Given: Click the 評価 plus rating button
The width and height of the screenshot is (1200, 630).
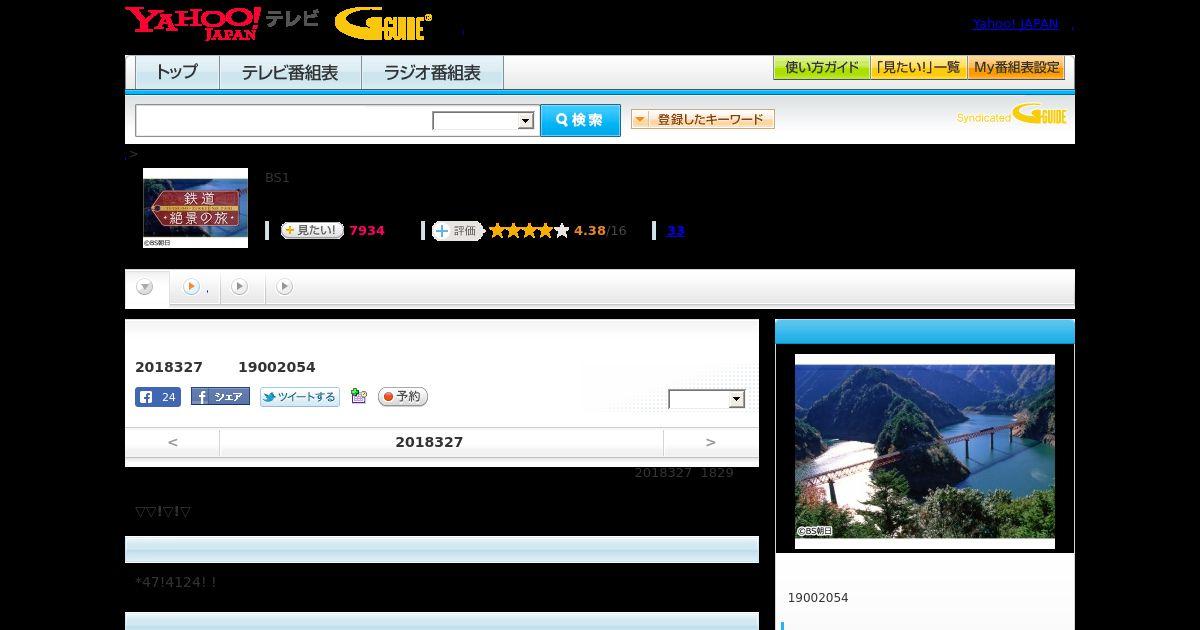Looking at the screenshot, I should click(x=457, y=231).
